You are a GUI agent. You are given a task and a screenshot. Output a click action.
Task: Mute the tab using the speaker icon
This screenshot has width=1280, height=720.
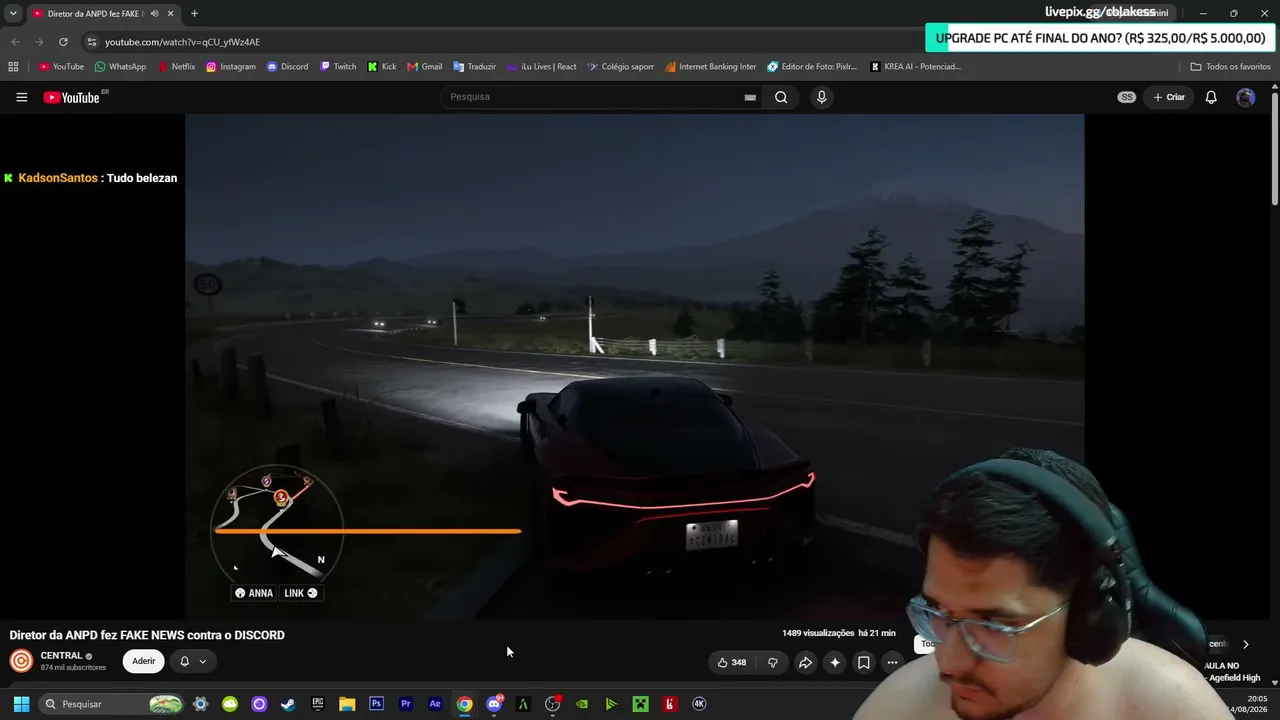tap(154, 14)
